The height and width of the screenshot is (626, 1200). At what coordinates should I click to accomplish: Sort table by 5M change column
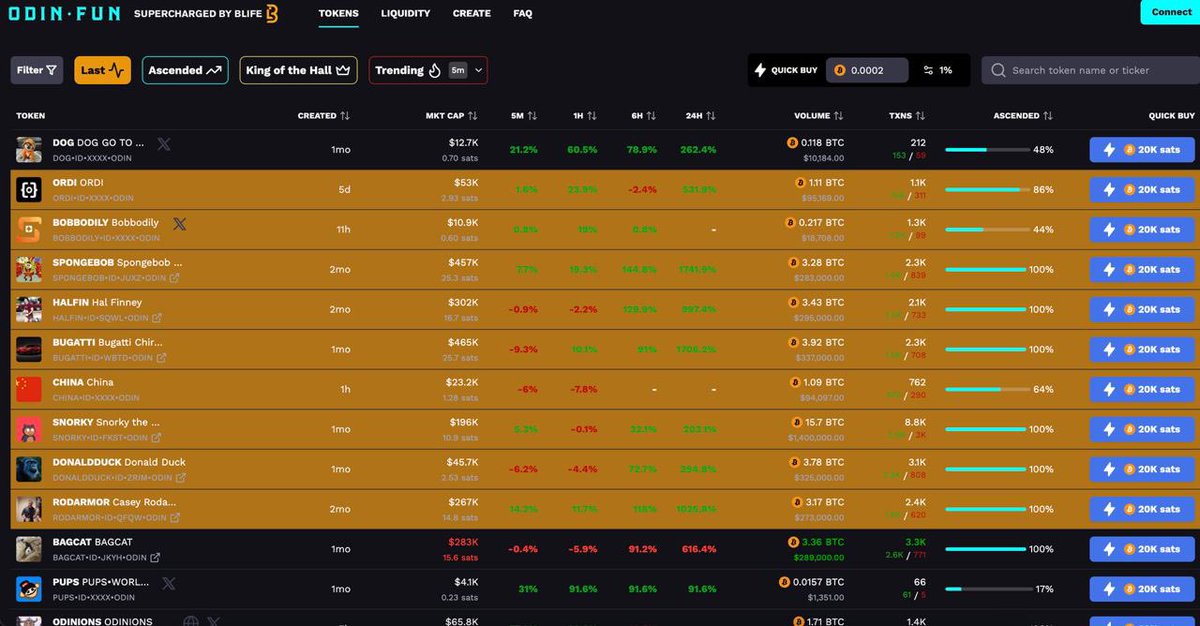[524, 116]
